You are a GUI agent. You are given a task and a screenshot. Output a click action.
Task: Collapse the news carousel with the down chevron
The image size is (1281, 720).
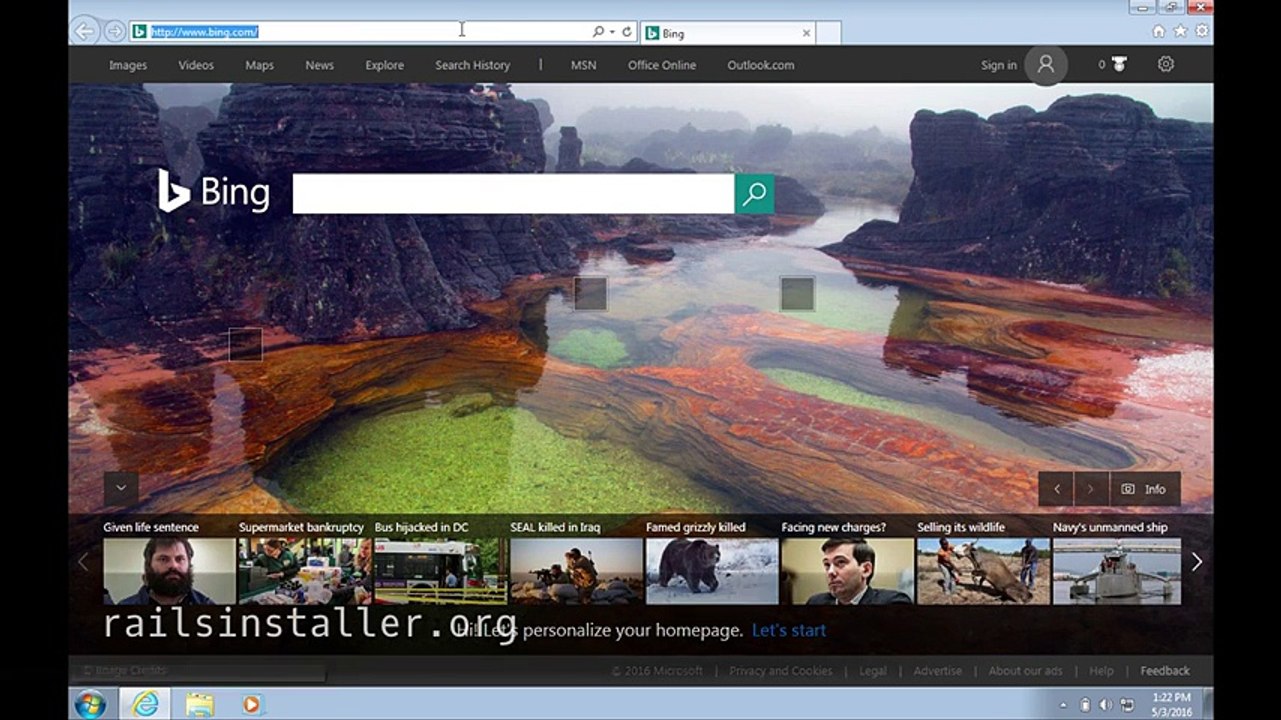click(121, 488)
